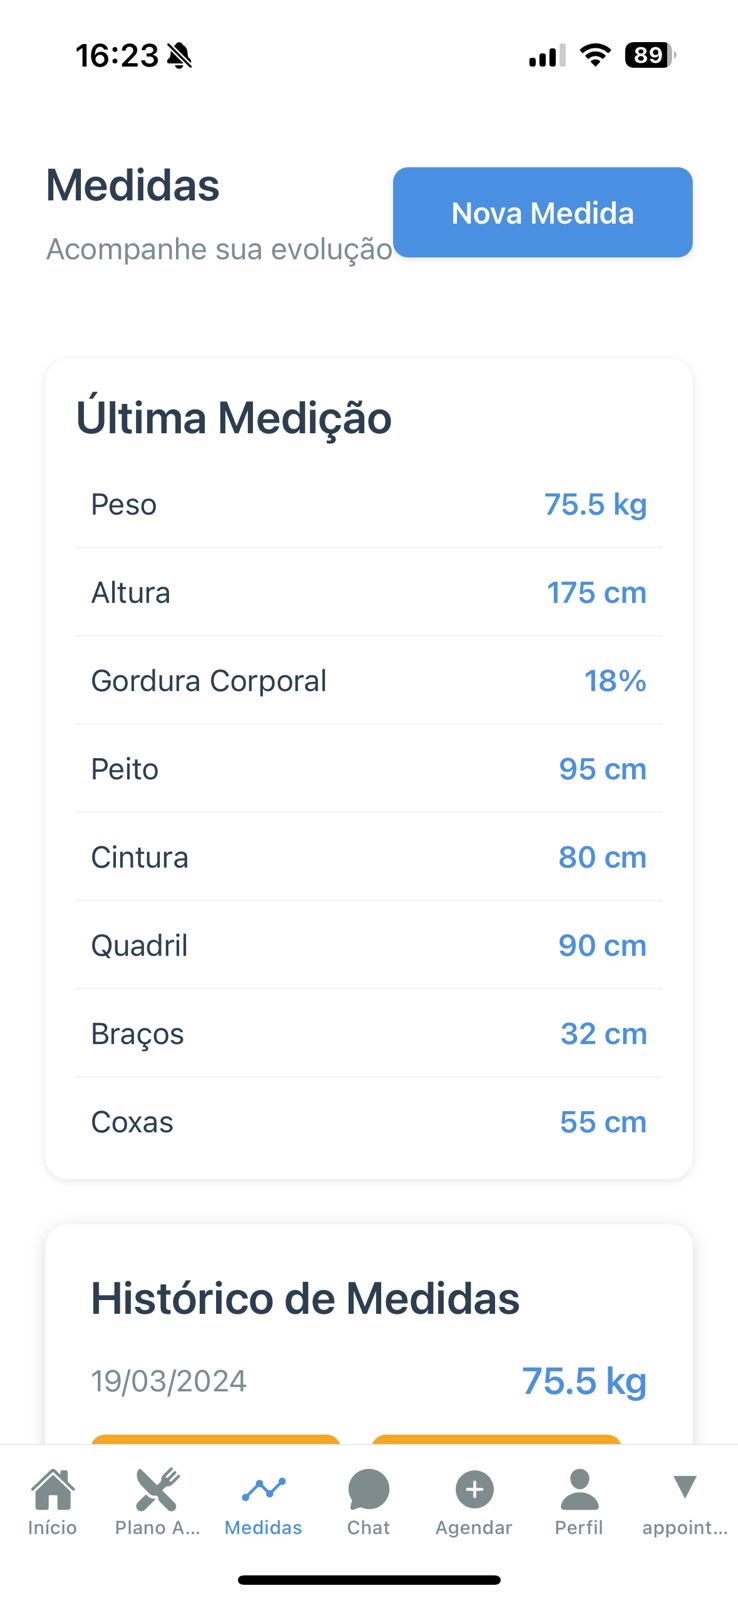738x1600 pixels.
Task: Tap the Braços 32 cm row
Action: pyautogui.click(x=368, y=1033)
